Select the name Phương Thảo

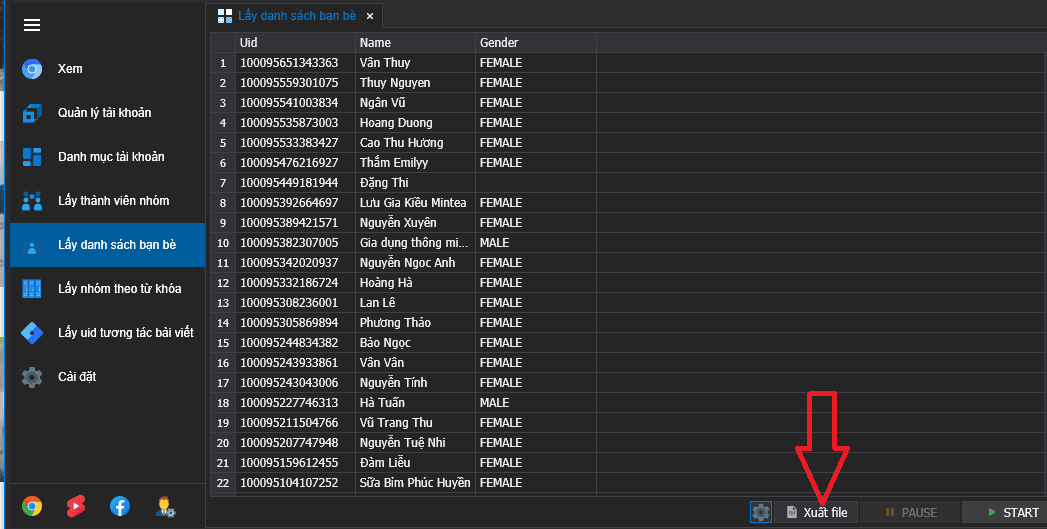coord(395,323)
